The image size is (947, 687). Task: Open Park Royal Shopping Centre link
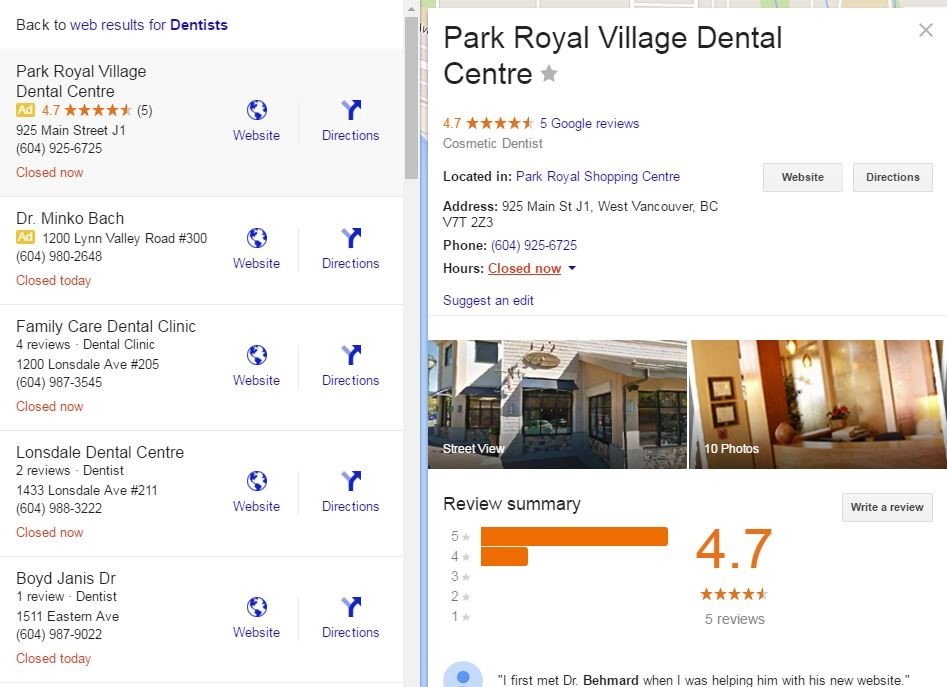(597, 177)
